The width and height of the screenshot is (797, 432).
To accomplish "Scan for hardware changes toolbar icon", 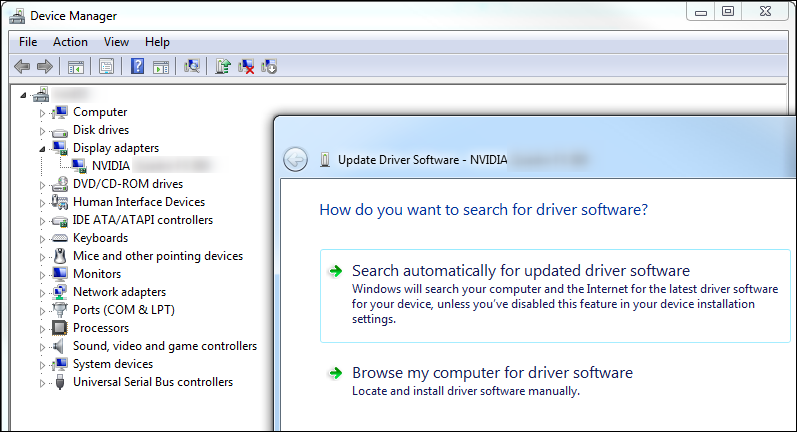I will click(x=192, y=66).
